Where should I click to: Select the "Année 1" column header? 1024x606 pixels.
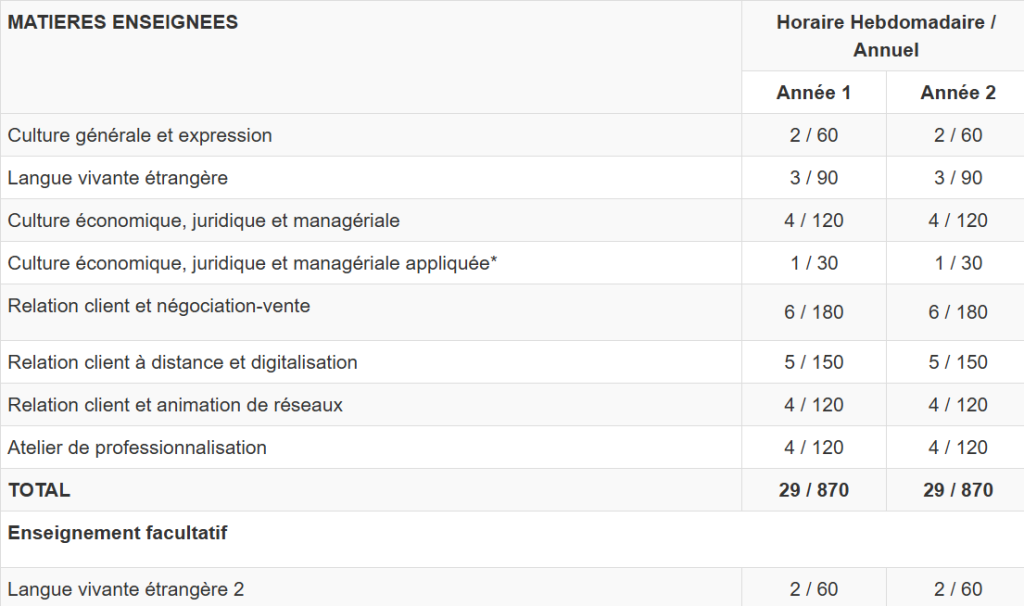[813, 93]
